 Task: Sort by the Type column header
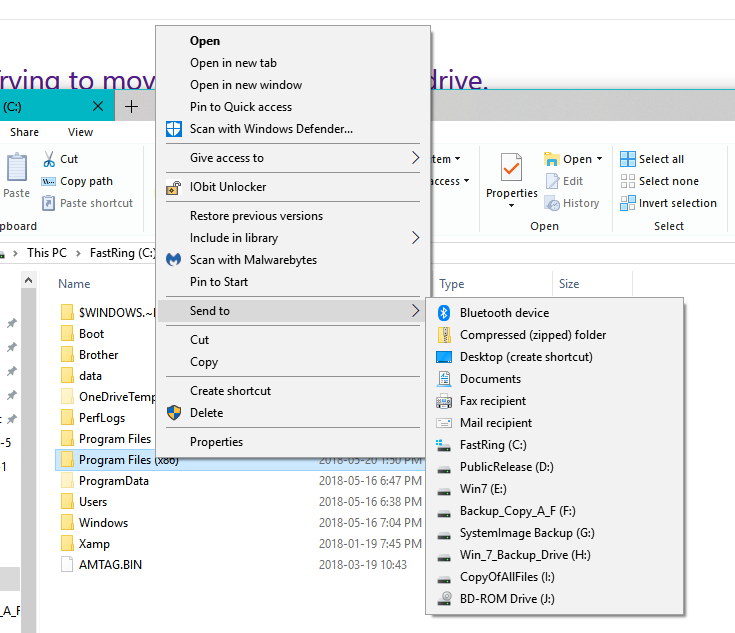451,284
